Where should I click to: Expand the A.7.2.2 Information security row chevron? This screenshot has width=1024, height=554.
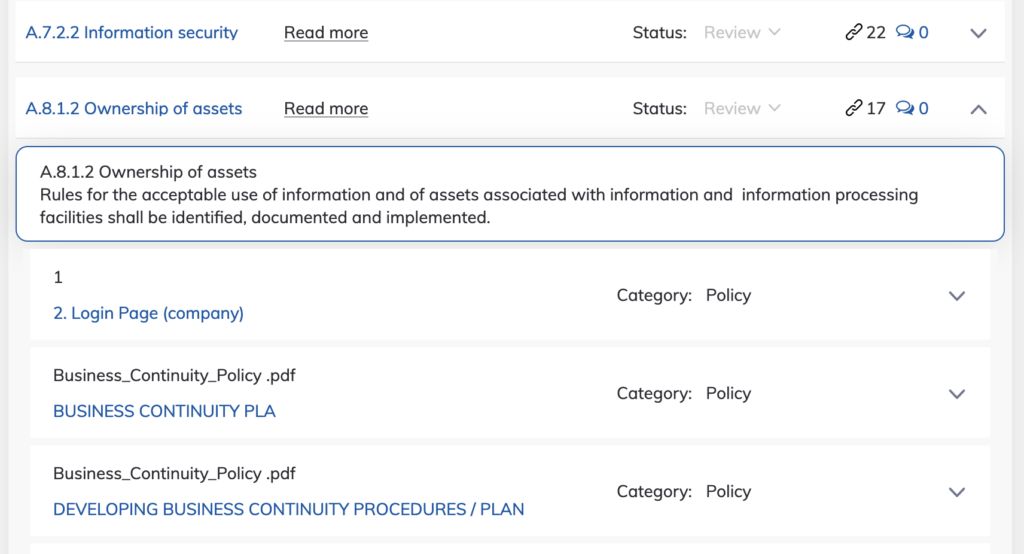pyautogui.click(x=978, y=33)
